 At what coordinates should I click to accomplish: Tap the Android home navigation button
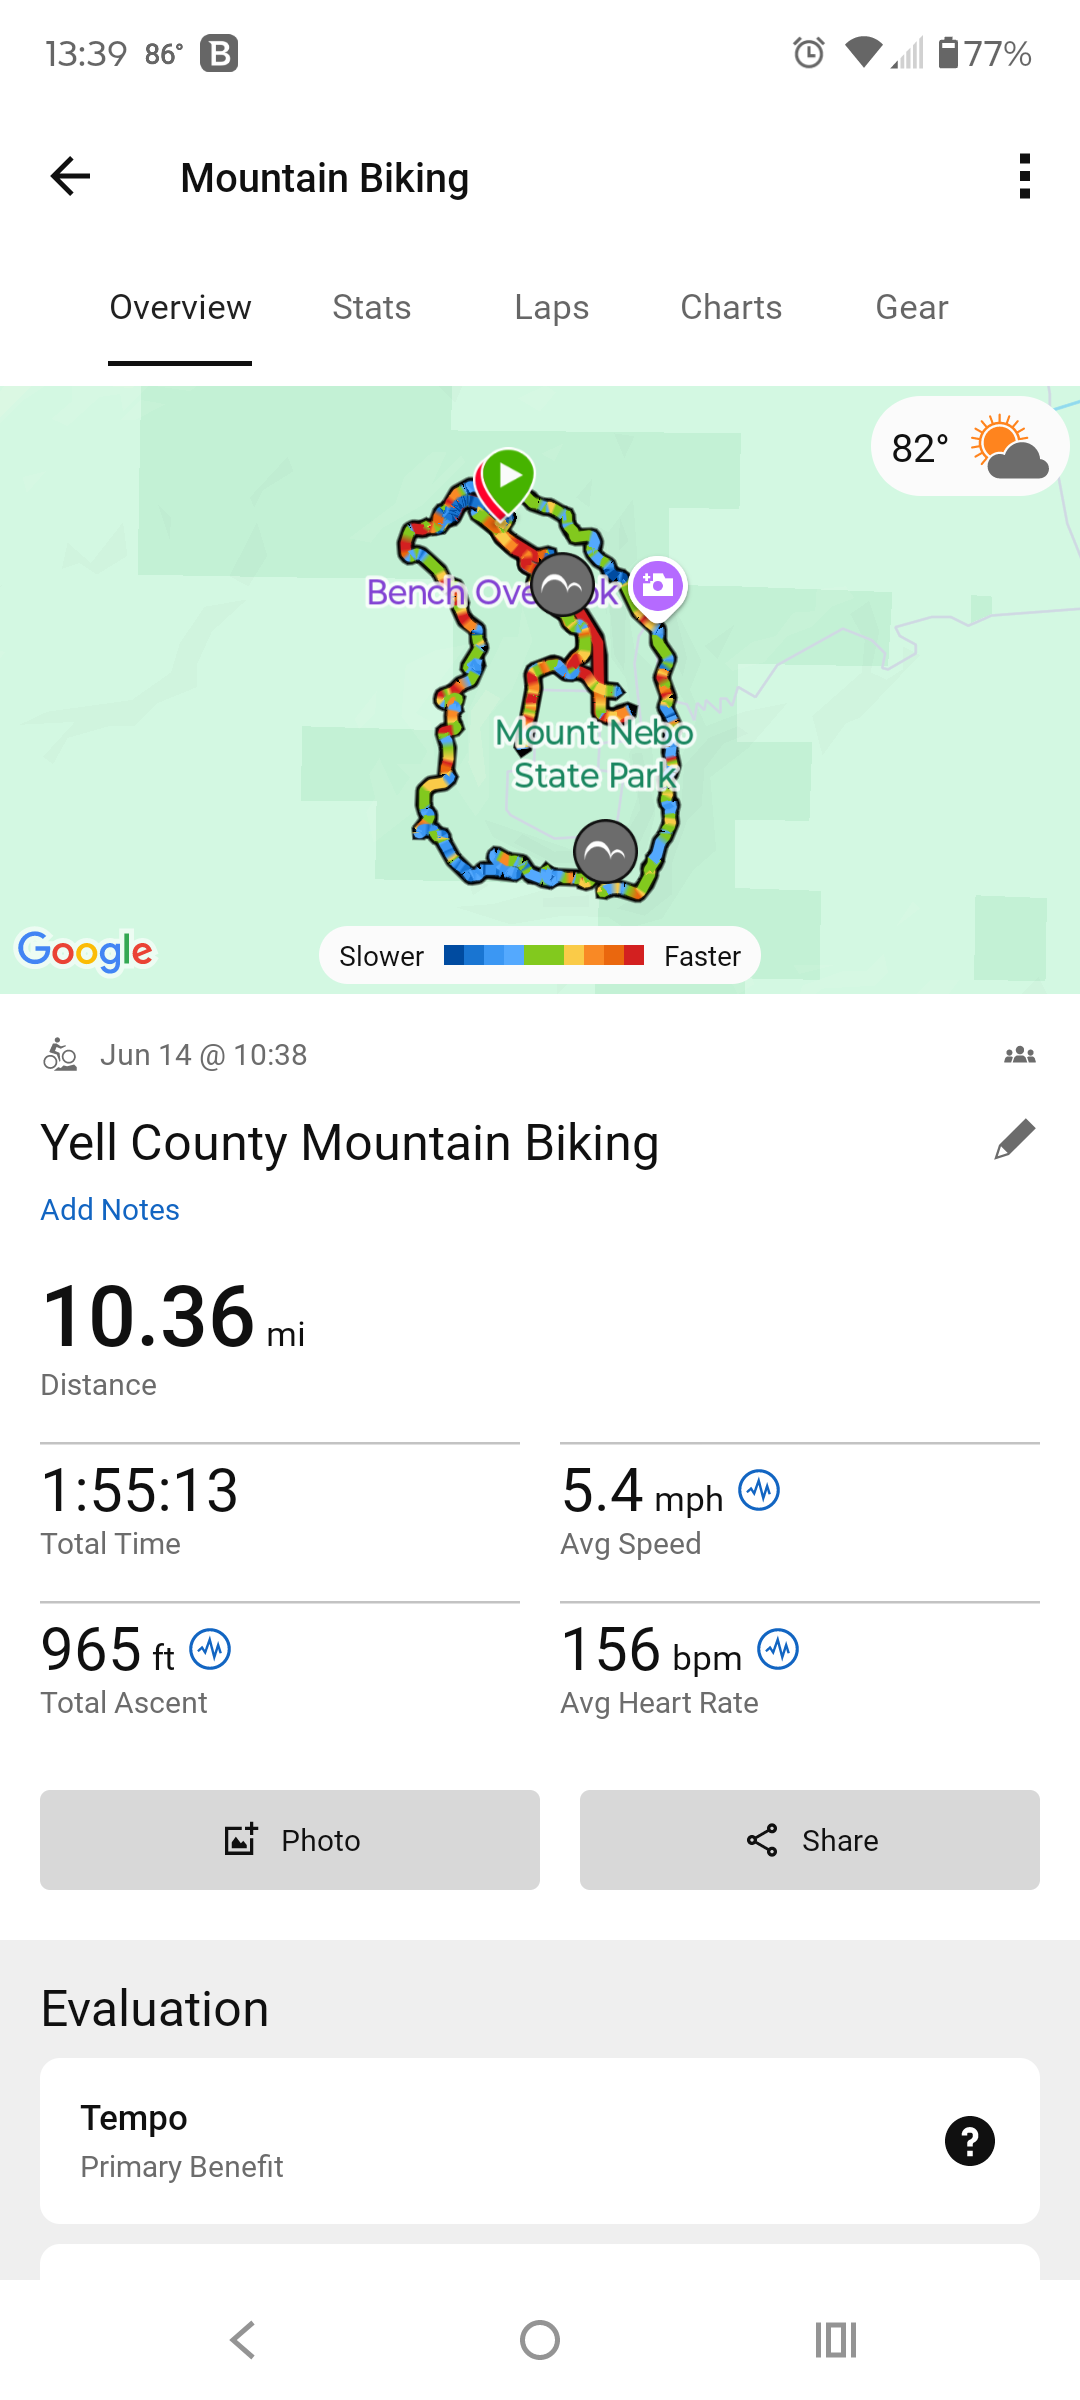click(x=540, y=2340)
